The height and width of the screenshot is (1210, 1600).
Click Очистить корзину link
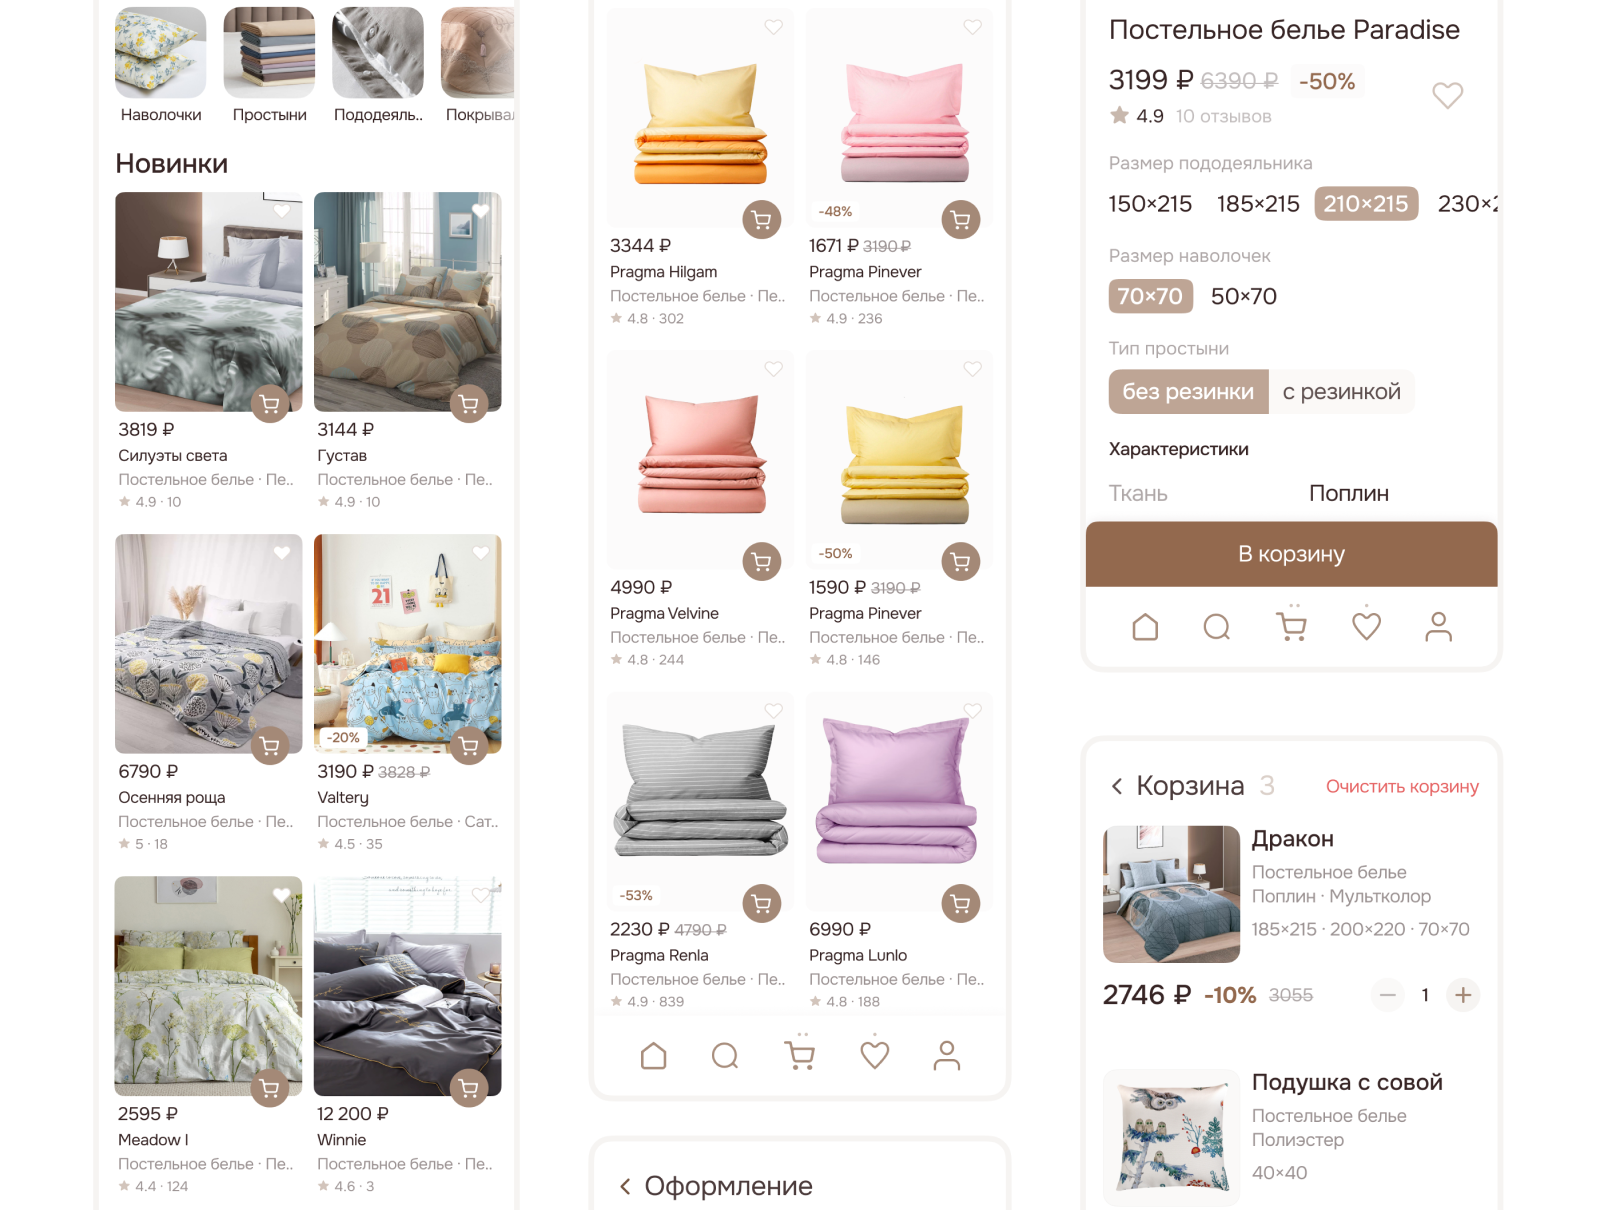tap(1402, 787)
